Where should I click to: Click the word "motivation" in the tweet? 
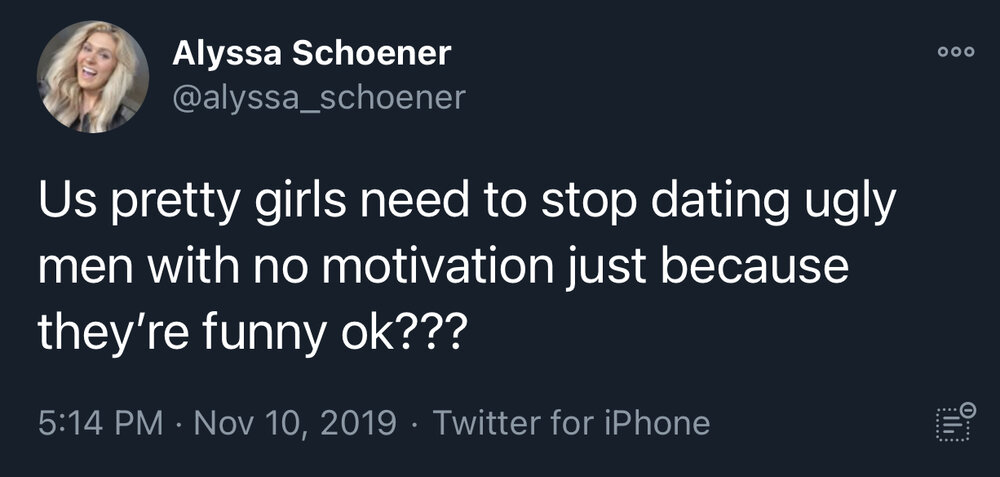[438, 267]
